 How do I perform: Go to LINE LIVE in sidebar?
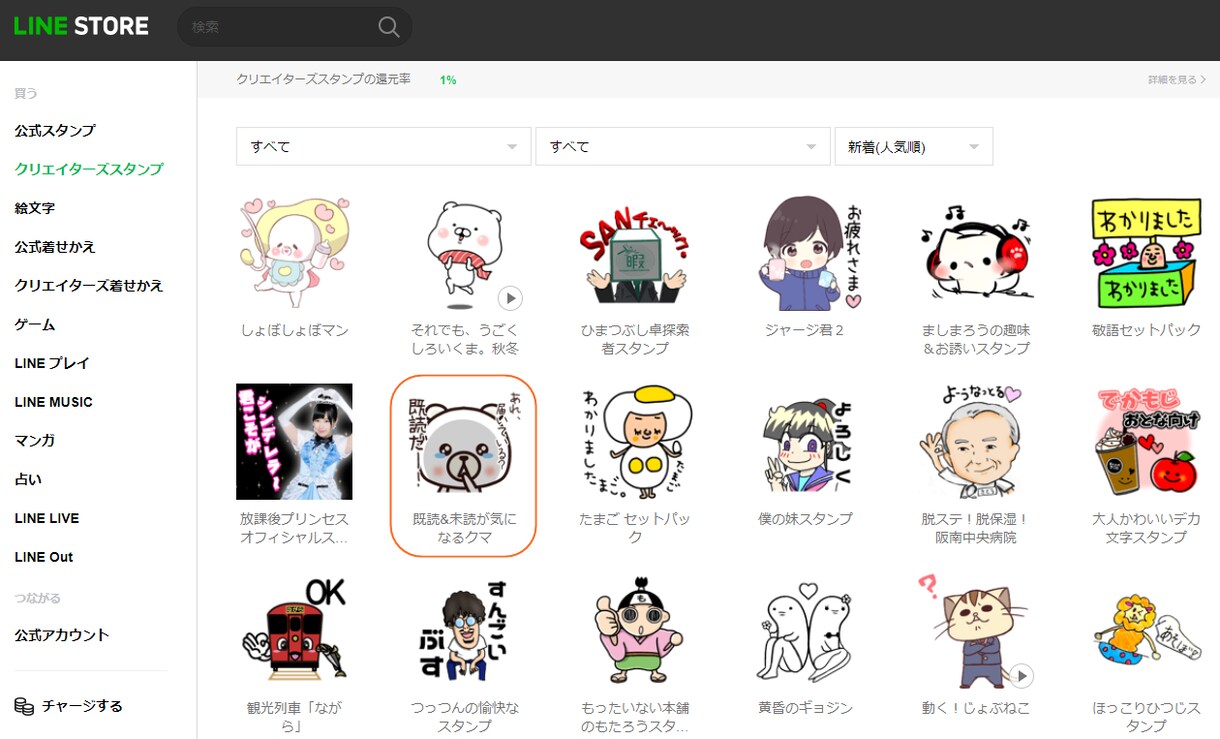47,518
